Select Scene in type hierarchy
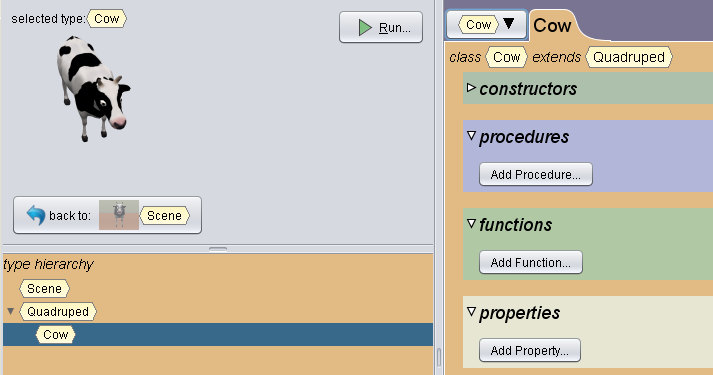Screen dimensions: 713x375 click(44, 289)
